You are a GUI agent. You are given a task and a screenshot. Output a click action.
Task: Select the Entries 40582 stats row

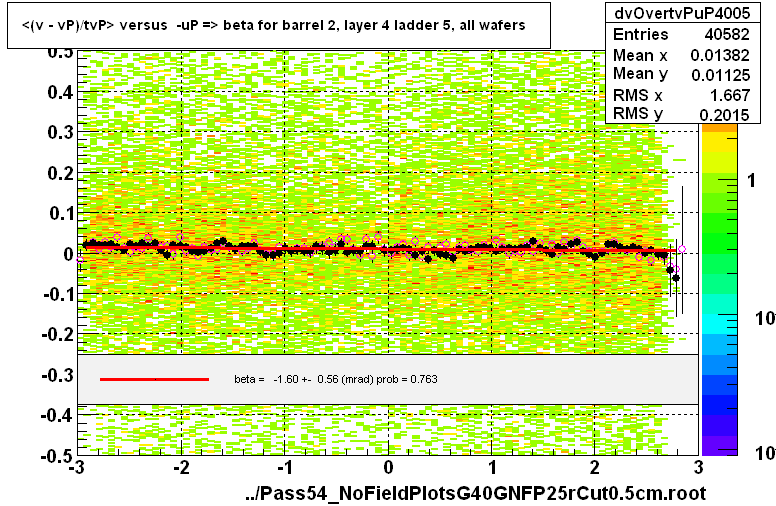pyautogui.click(x=681, y=34)
